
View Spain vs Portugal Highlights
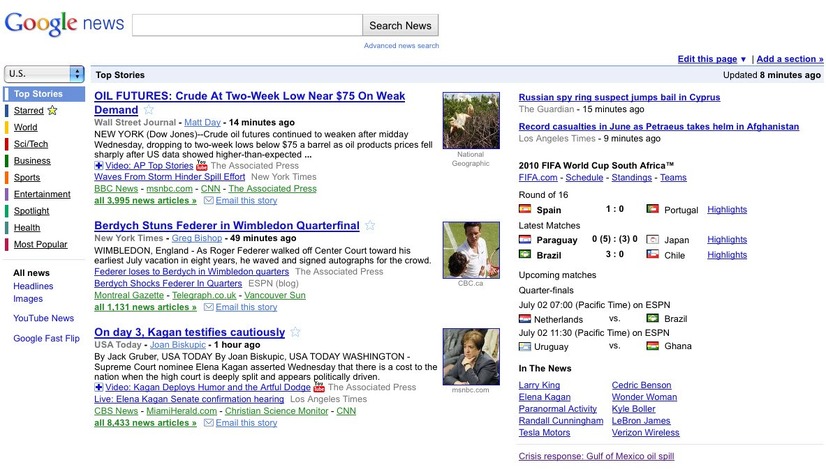(727, 209)
